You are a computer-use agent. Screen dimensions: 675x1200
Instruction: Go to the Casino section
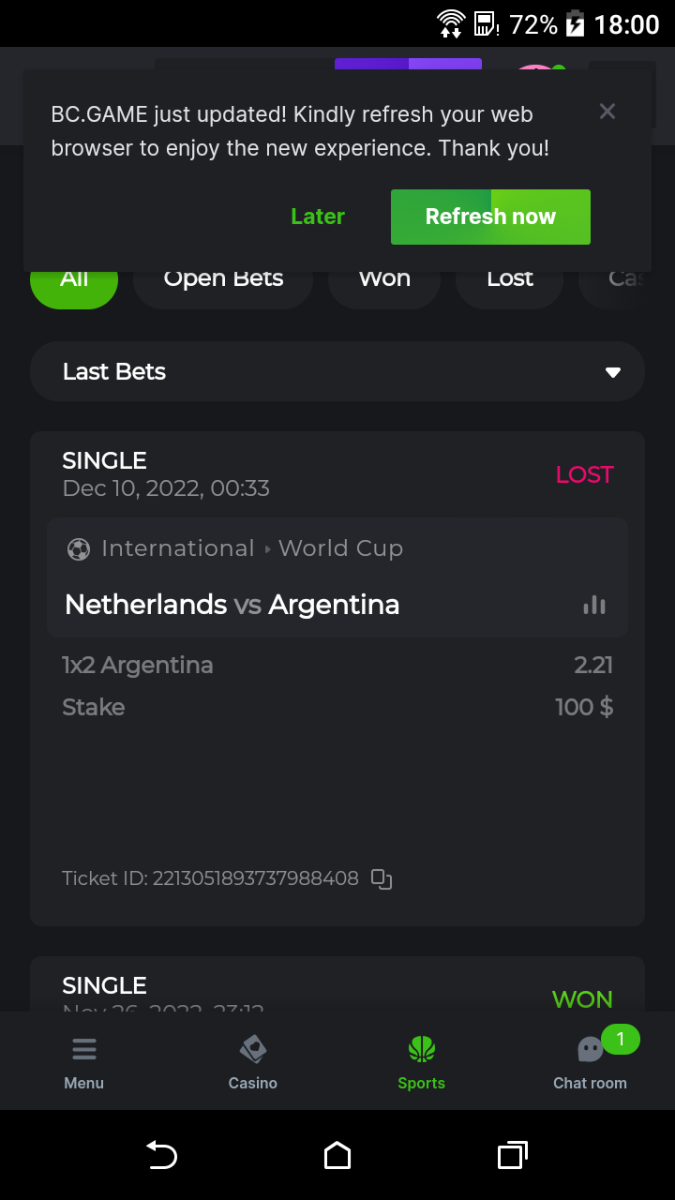252,1062
